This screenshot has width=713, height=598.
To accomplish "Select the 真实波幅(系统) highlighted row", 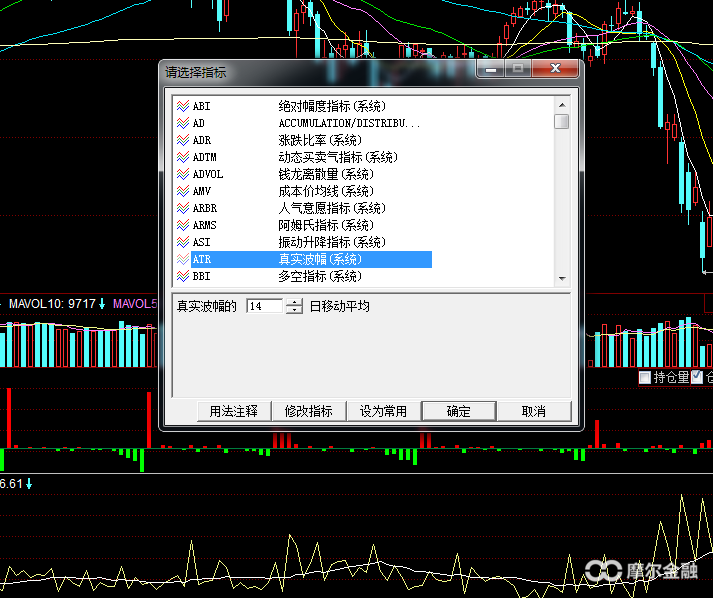I will [303, 259].
